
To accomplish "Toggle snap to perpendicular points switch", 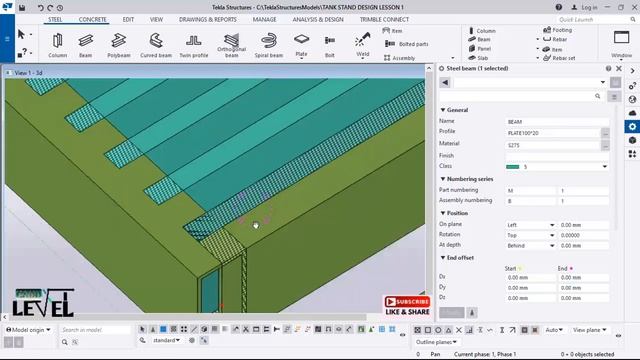I will [469, 330].
